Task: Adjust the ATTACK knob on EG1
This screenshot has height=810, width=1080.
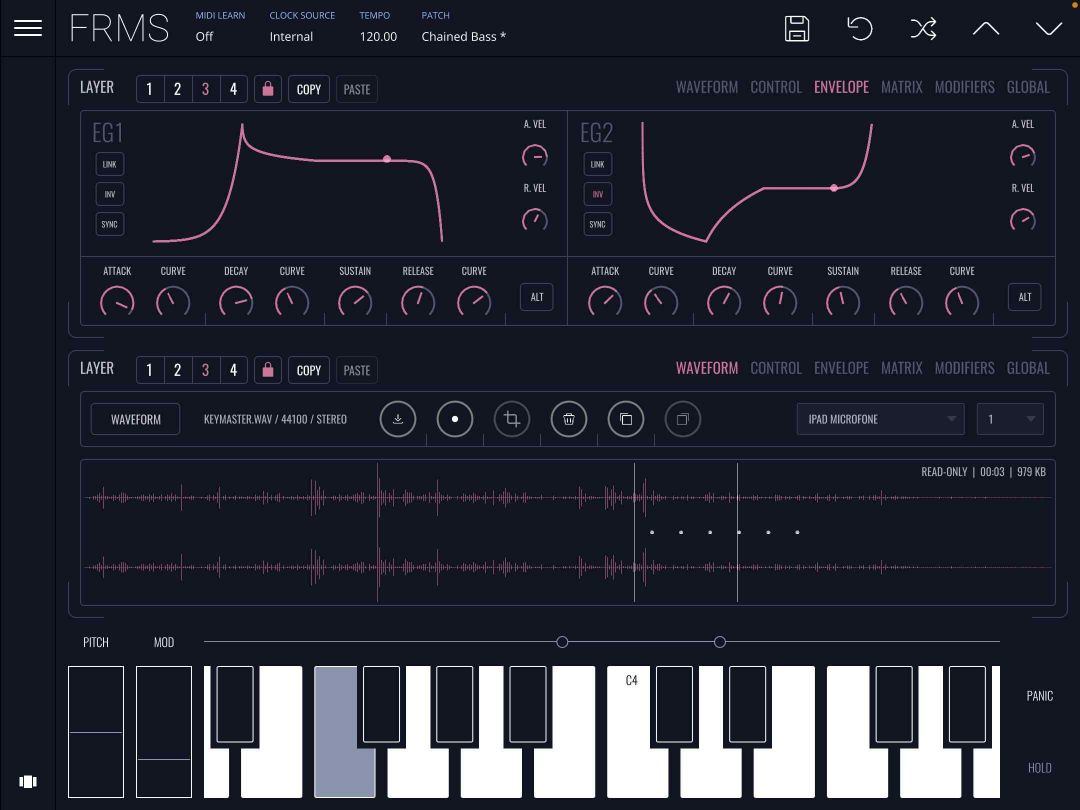Action: pos(117,301)
